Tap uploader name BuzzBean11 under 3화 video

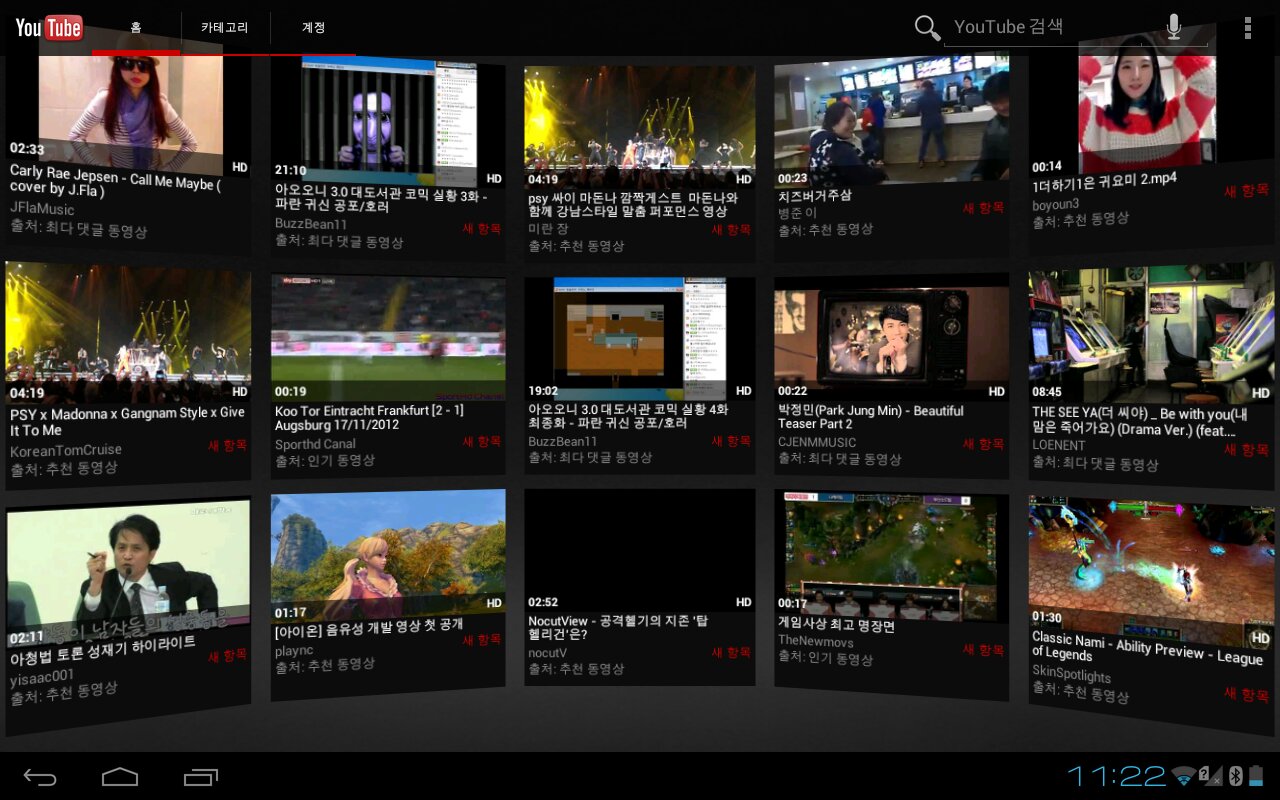310,224
